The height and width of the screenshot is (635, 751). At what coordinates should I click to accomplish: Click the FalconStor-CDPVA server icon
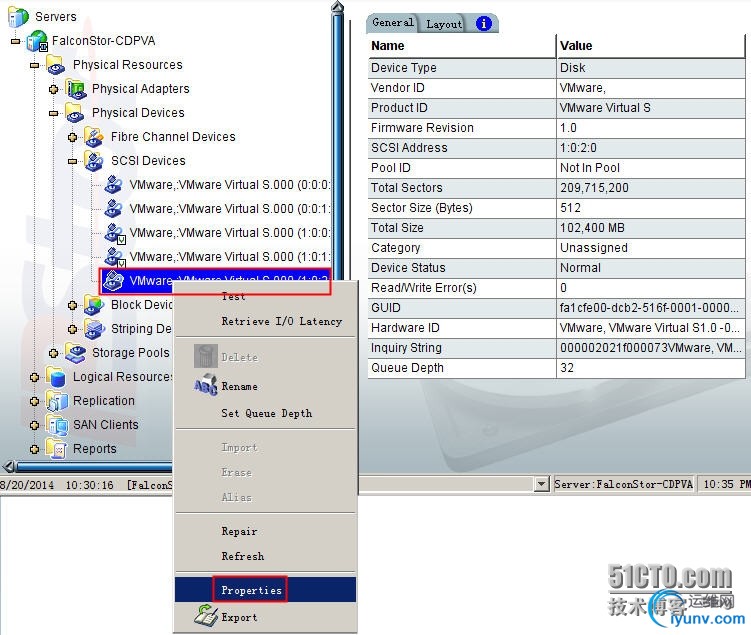click(37, 41)
